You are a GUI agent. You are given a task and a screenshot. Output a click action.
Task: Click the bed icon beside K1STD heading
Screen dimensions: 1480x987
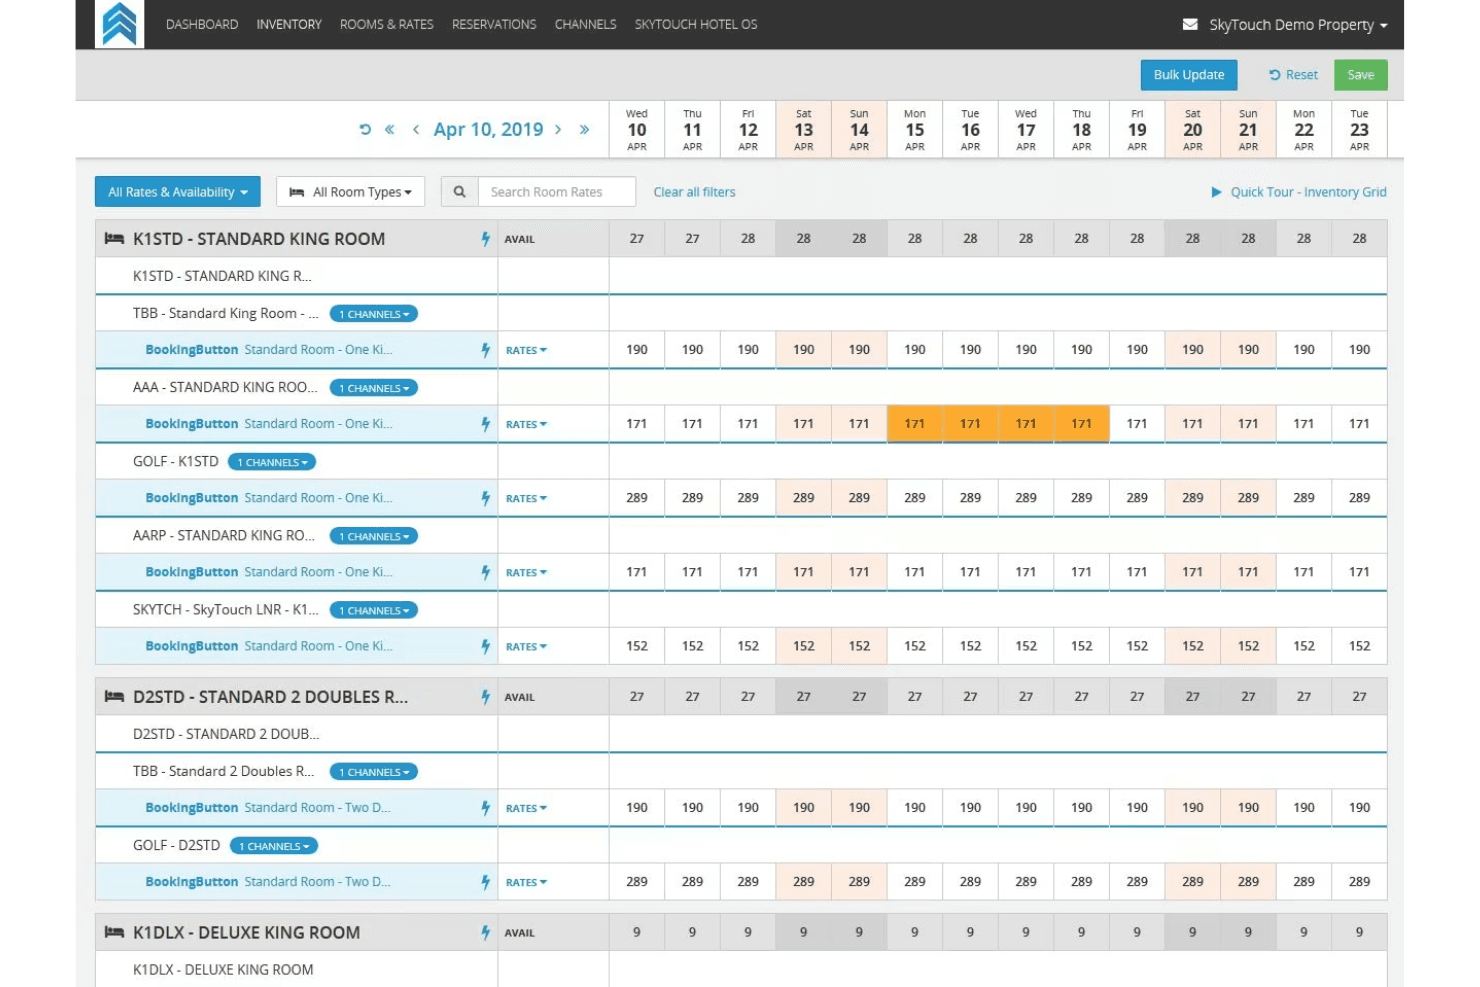115,239
